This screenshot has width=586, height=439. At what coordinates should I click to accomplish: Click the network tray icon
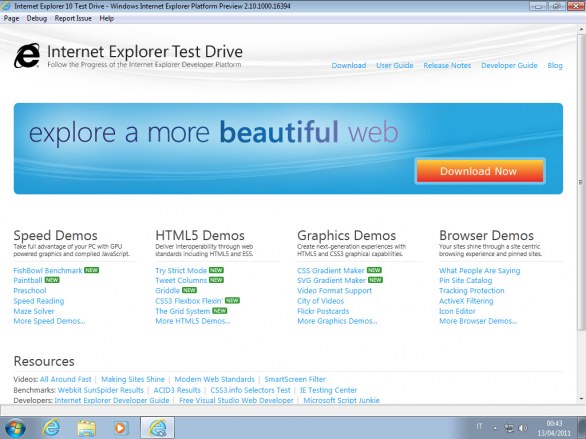(x=509, y=428)
